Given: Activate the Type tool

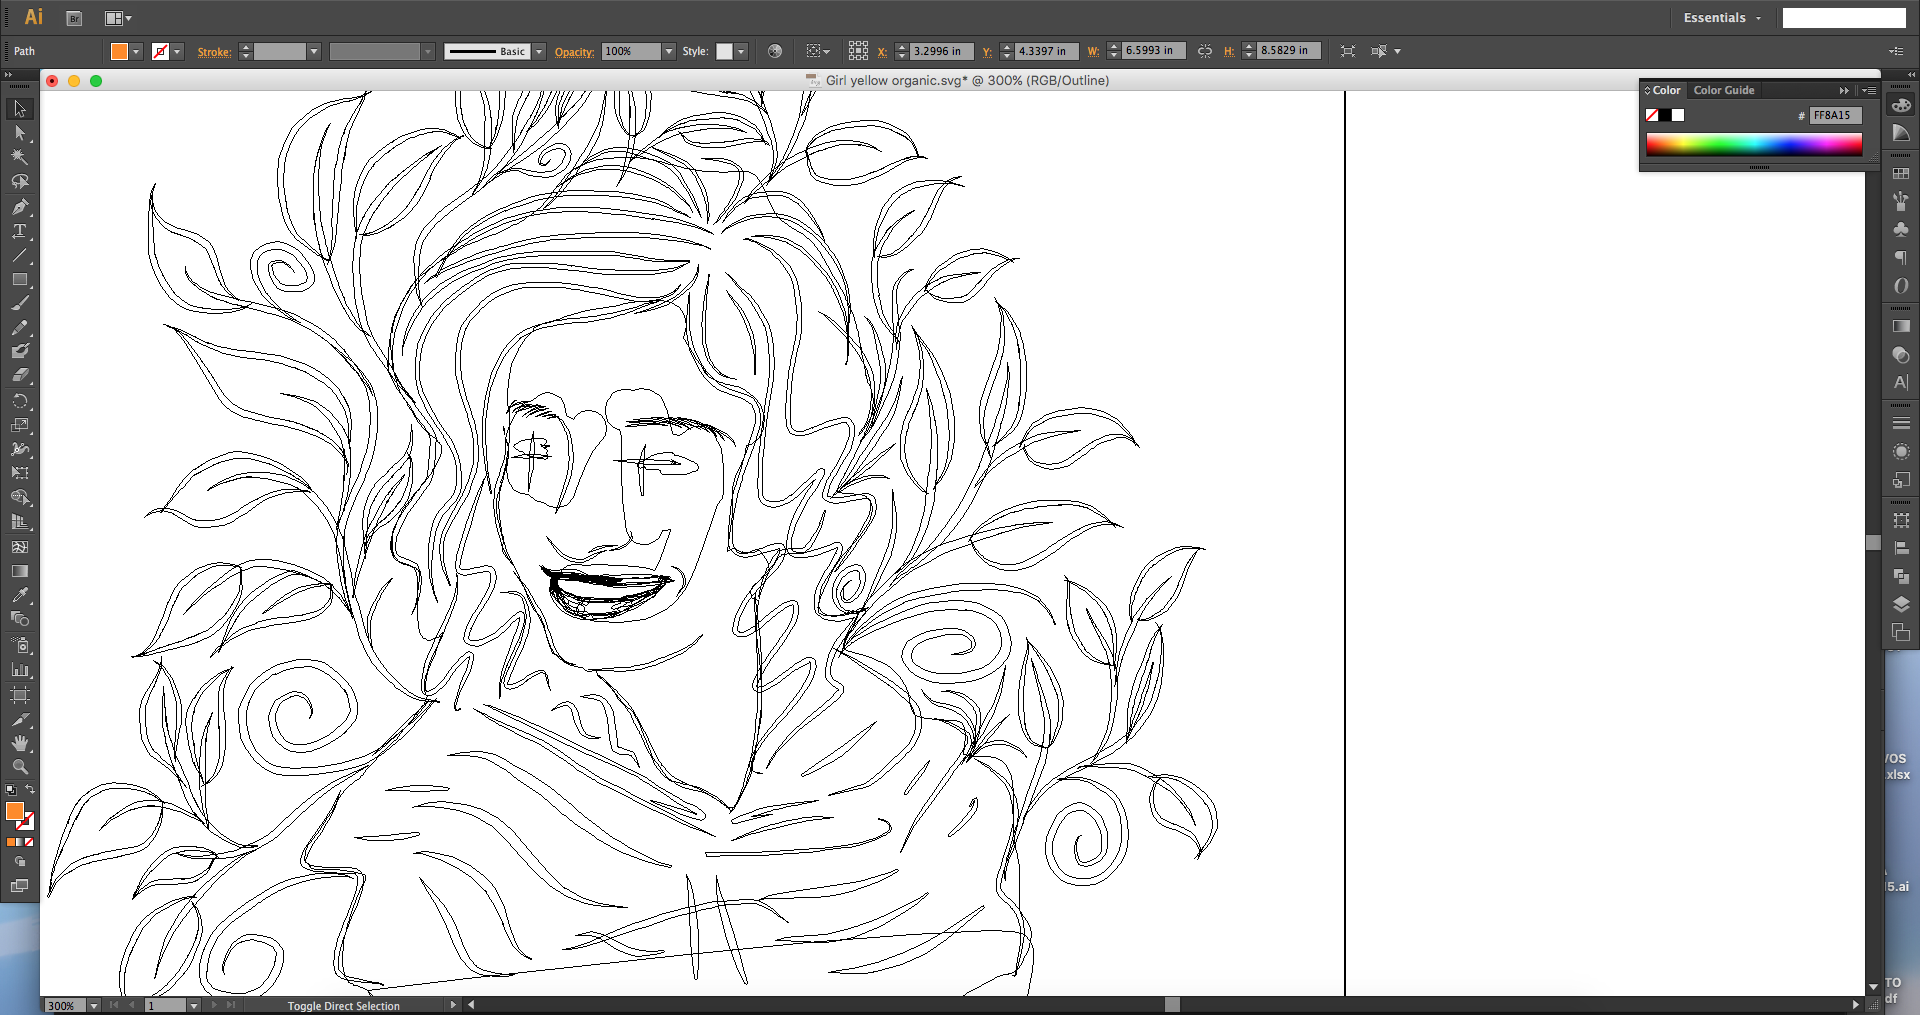Looking at the screenshot, I should tap(20, 231).
